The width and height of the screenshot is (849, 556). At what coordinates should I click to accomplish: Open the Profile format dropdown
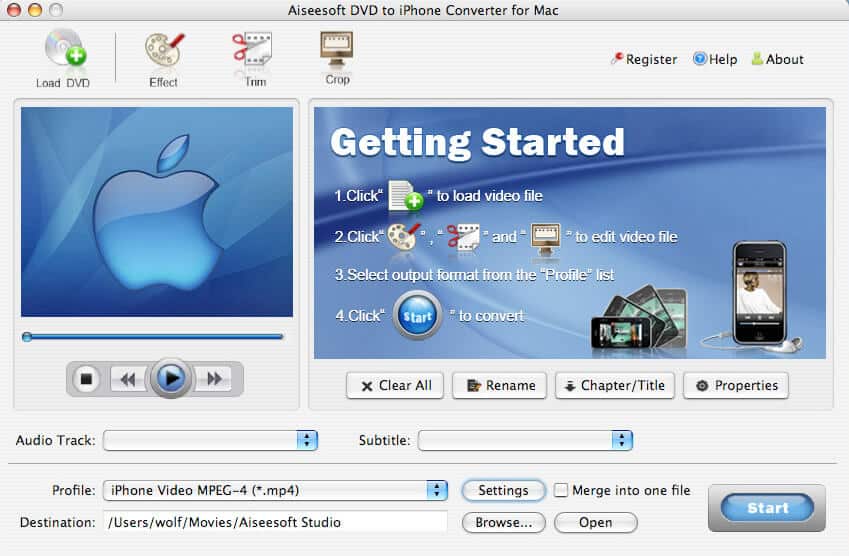click(x=275, y=490)
